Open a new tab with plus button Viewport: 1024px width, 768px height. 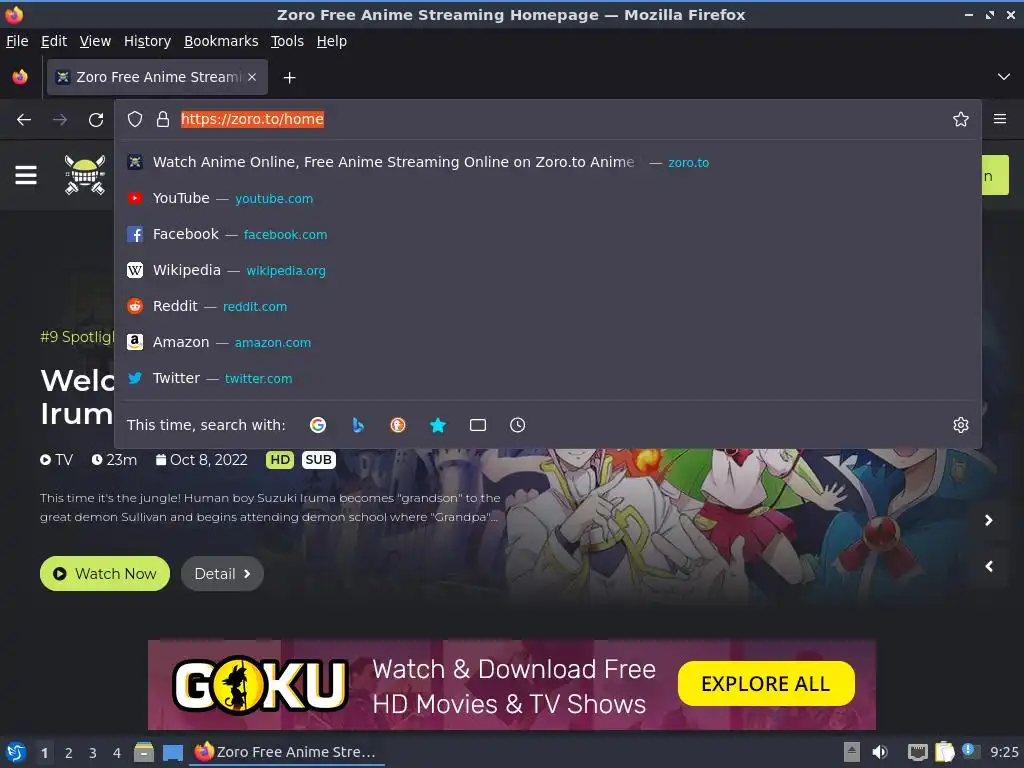point(289,78)
